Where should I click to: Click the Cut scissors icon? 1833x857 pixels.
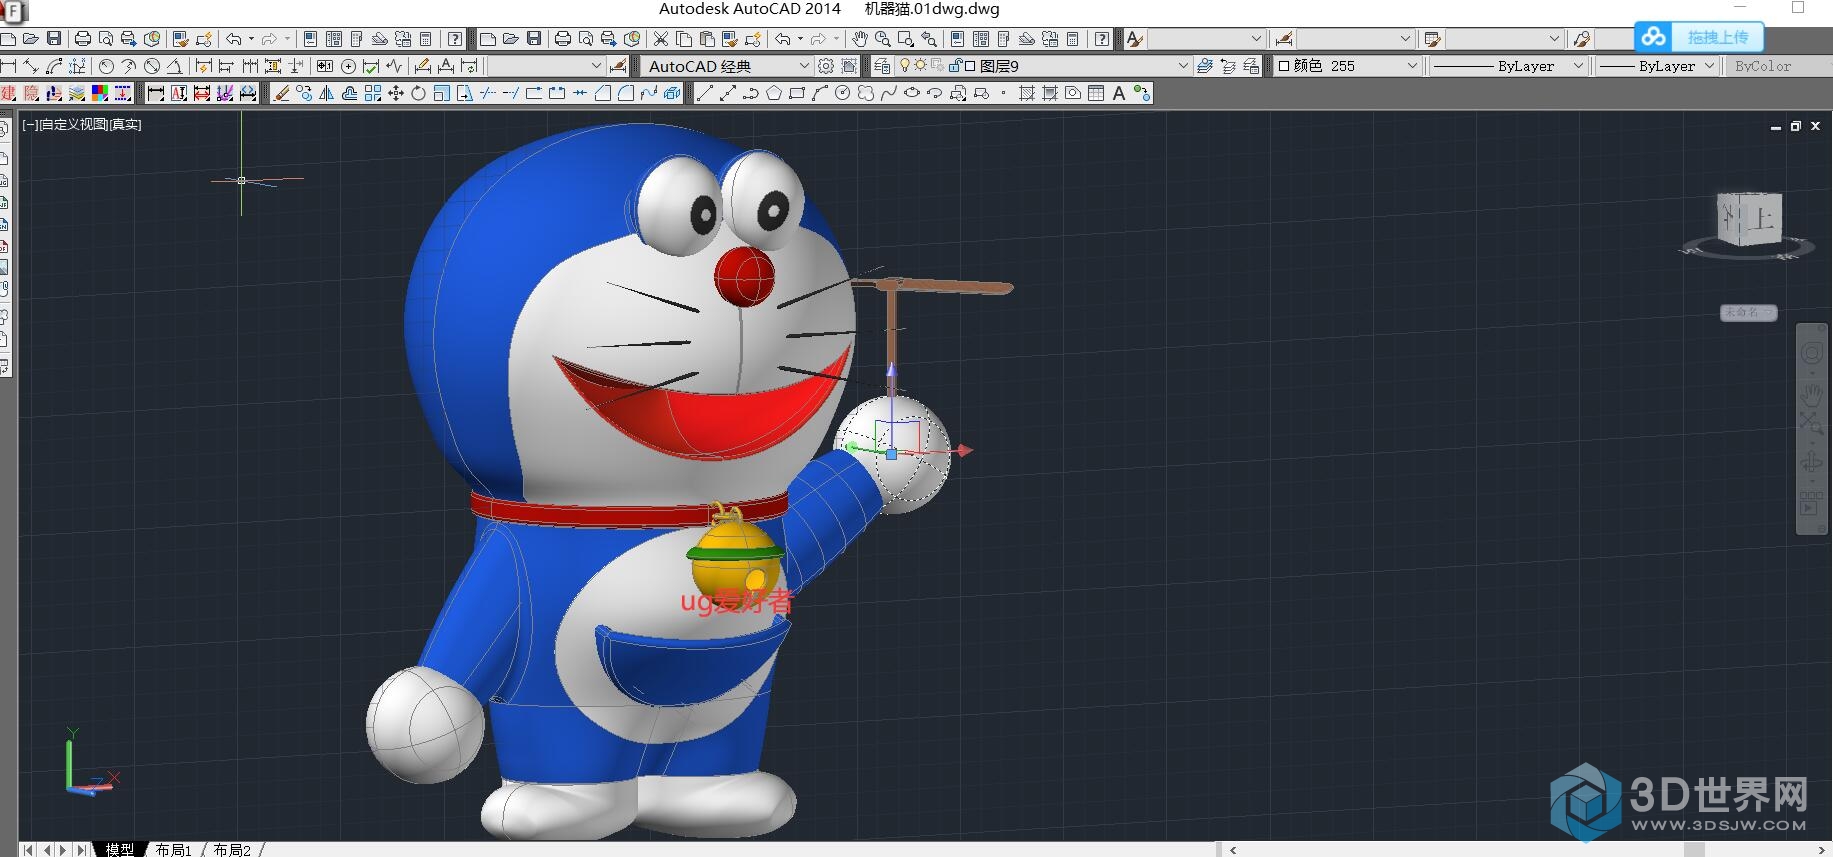click(661, 39)
